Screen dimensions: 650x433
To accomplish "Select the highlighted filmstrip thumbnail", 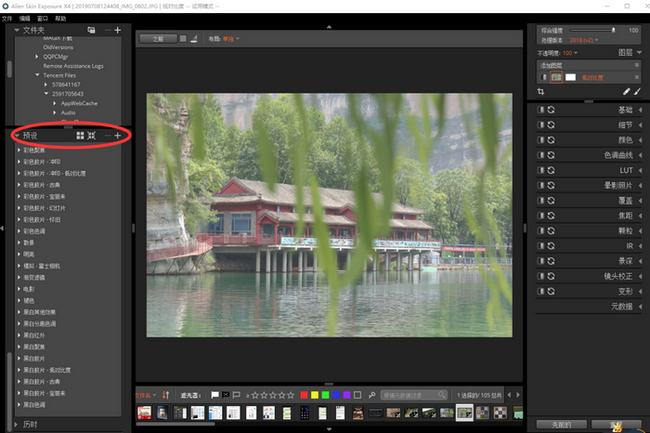I will click(x=464, y=413).
